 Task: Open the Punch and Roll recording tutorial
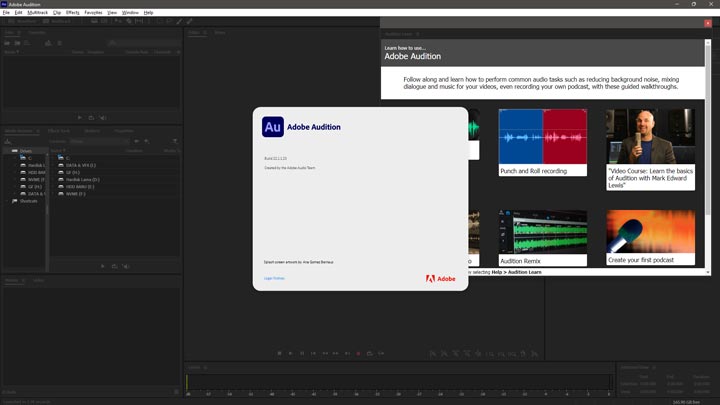pyautogui.click(x=543, y=142)
